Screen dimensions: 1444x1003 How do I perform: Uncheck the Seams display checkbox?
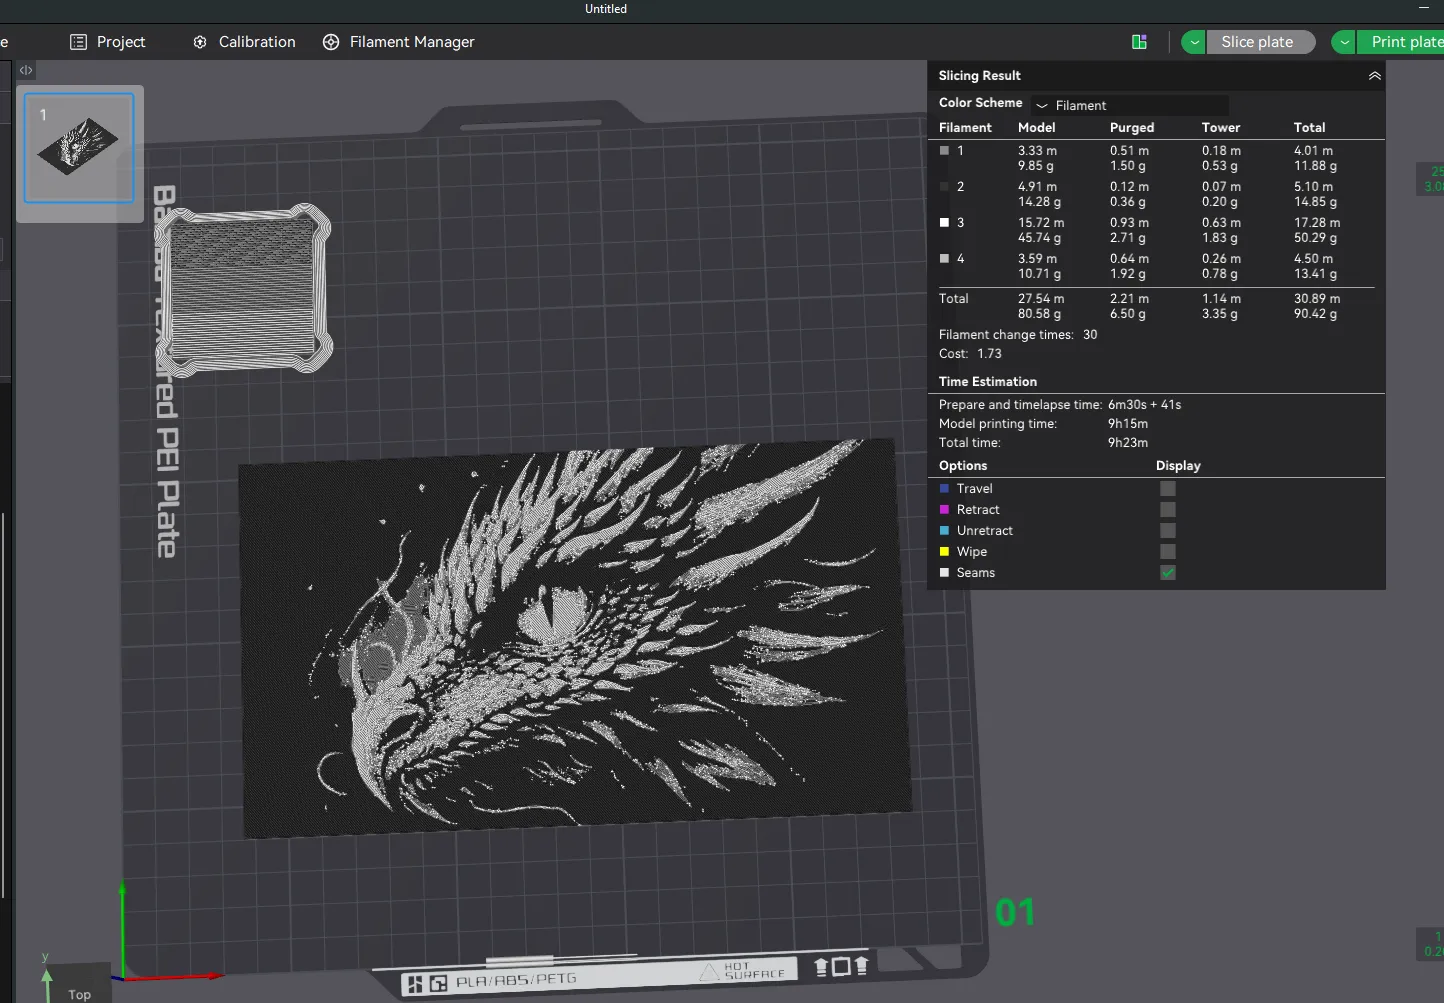(x=1168, y=573)
